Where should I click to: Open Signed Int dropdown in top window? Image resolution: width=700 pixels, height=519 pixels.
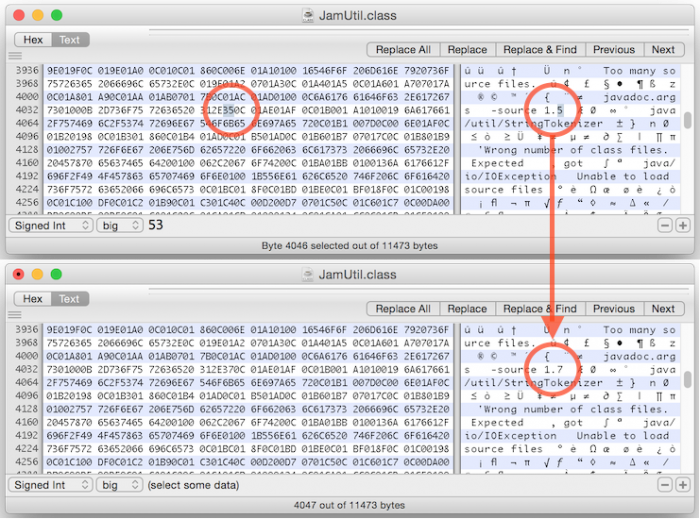[51, 225]
